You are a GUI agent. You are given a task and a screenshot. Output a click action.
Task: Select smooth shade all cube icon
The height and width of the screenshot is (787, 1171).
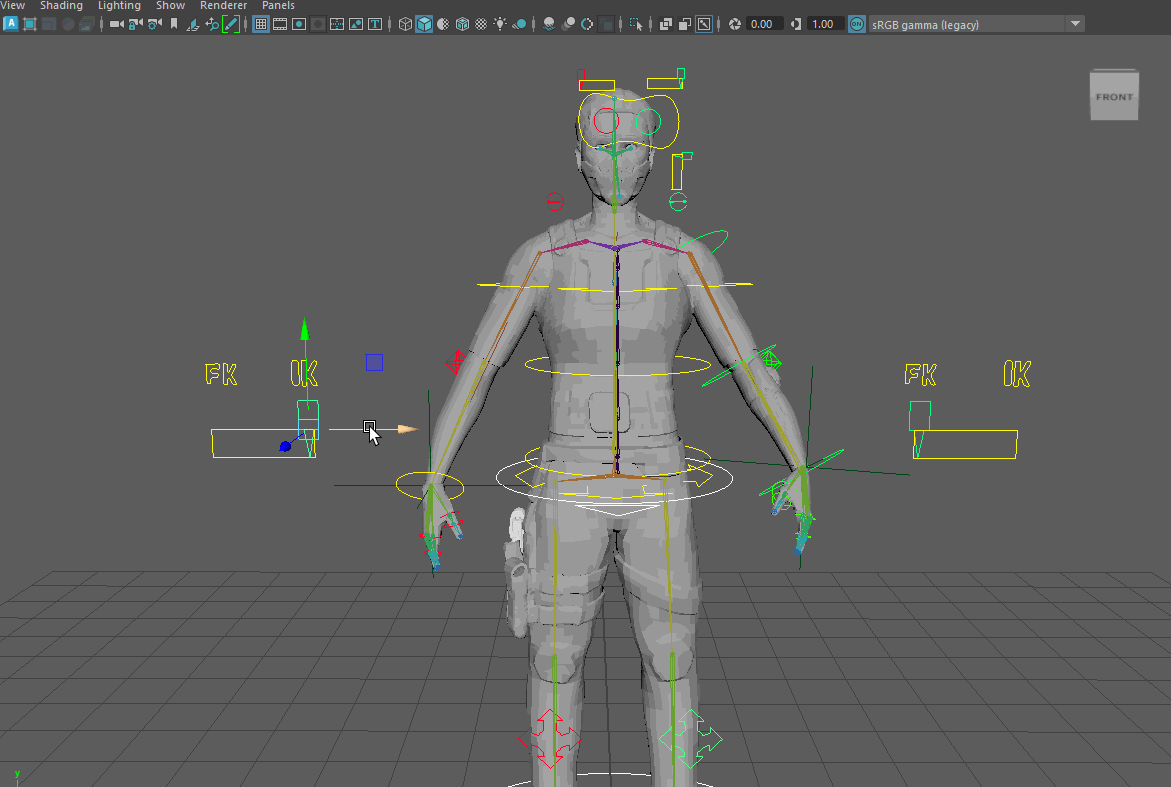click(x=424, y=24)
